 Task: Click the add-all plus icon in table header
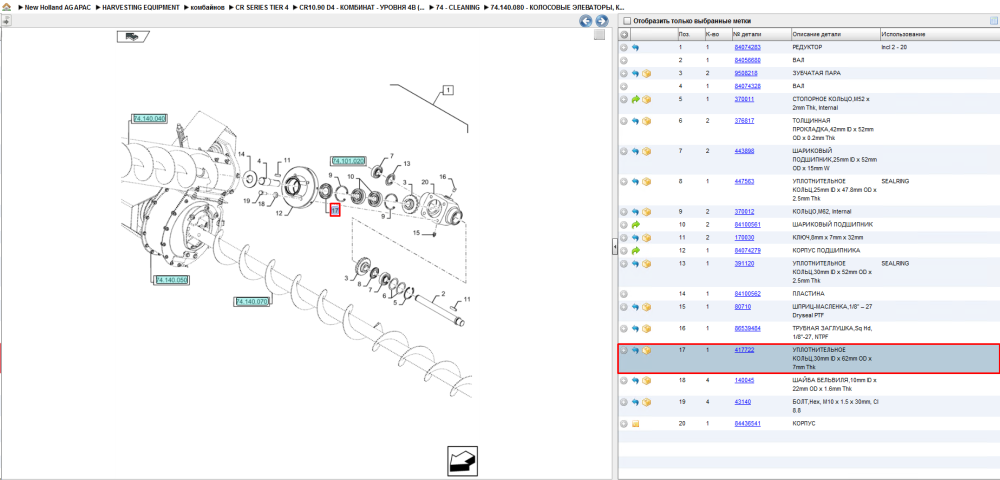pos(624,34)
